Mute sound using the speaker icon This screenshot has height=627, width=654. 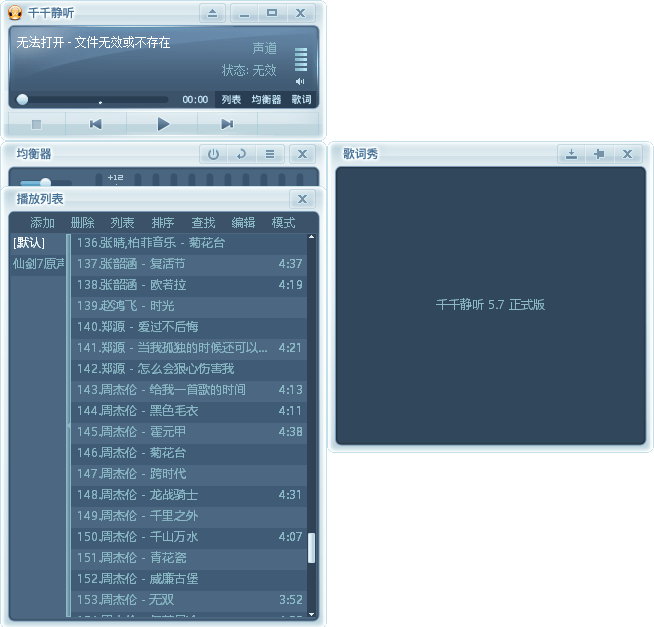pyautogui.click(x=300, y=81)
